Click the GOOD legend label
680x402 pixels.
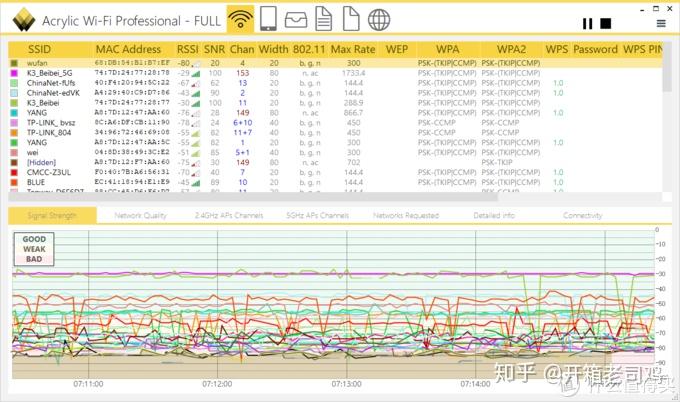pos(34,239)
